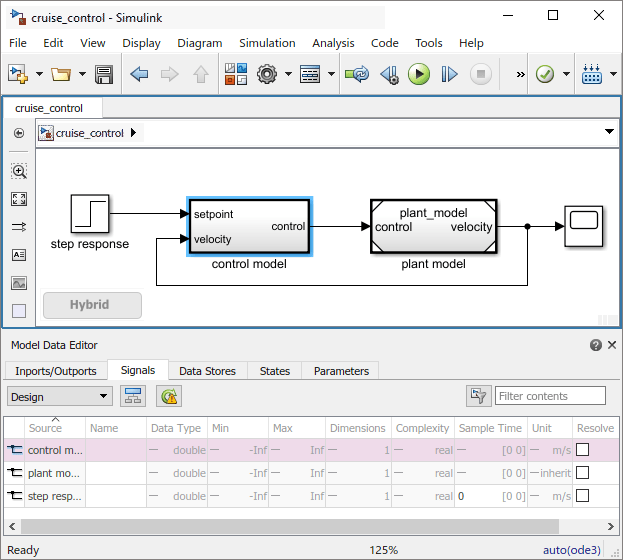Open the Model Explorer icon

[310, 74]
